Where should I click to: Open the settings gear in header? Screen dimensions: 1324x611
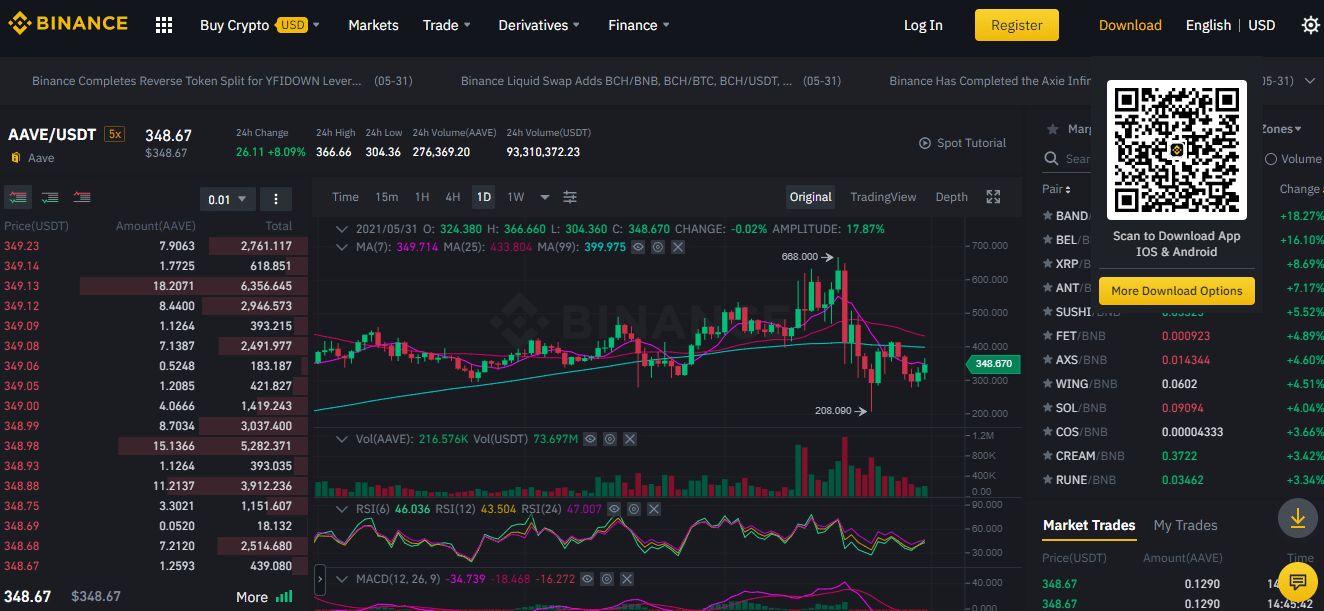1310,25
